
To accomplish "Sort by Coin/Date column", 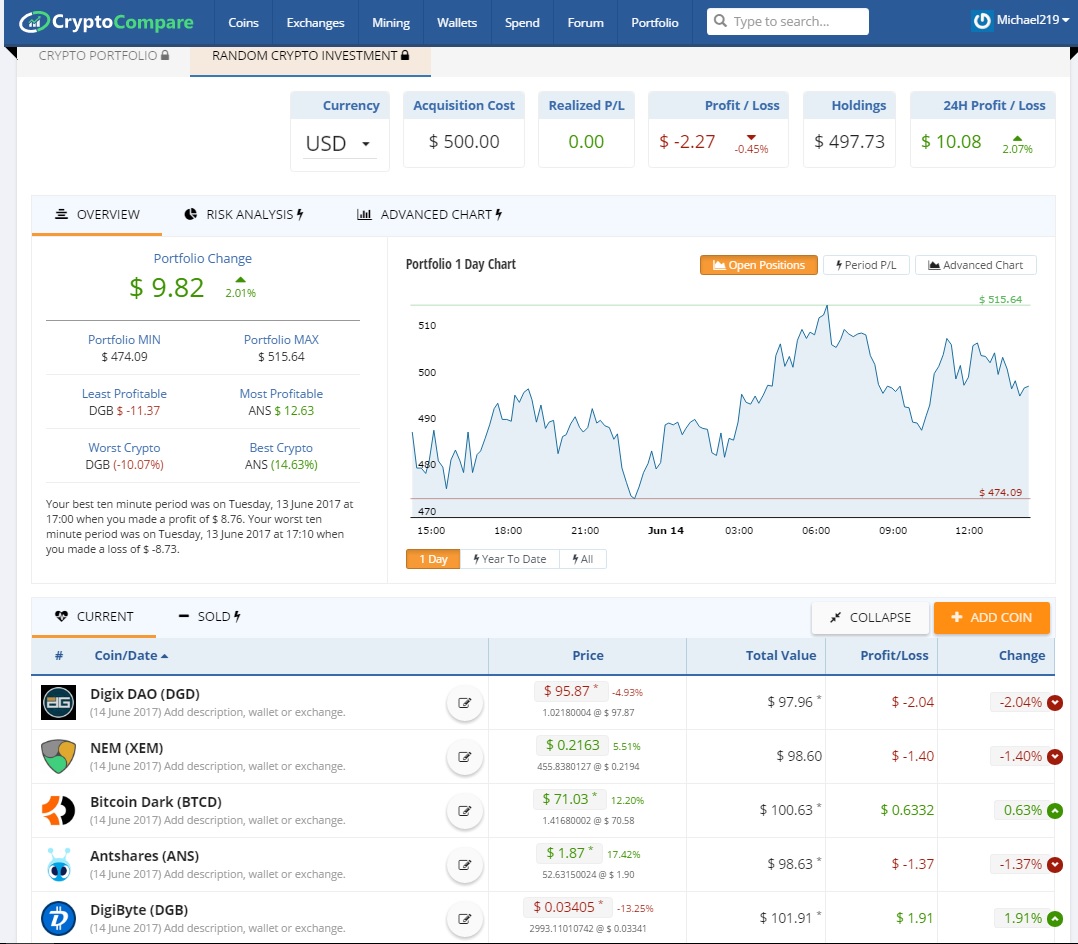I will click(x=131, y=656).
